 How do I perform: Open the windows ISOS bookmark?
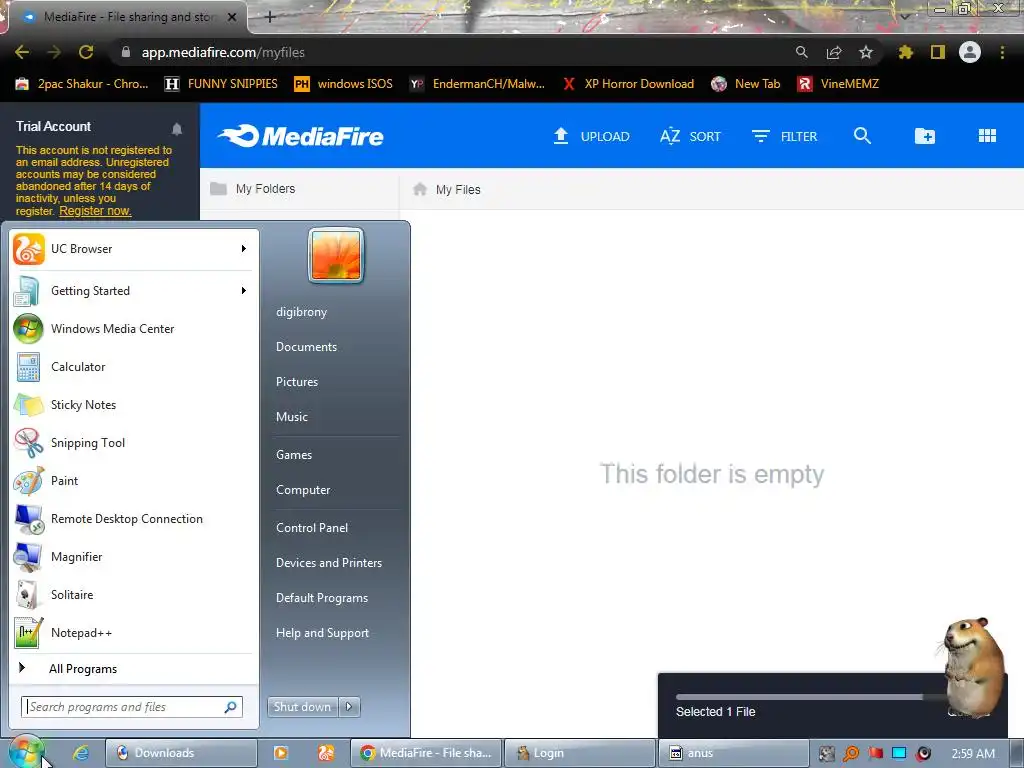pyautogui.click(x=344, y=84)
